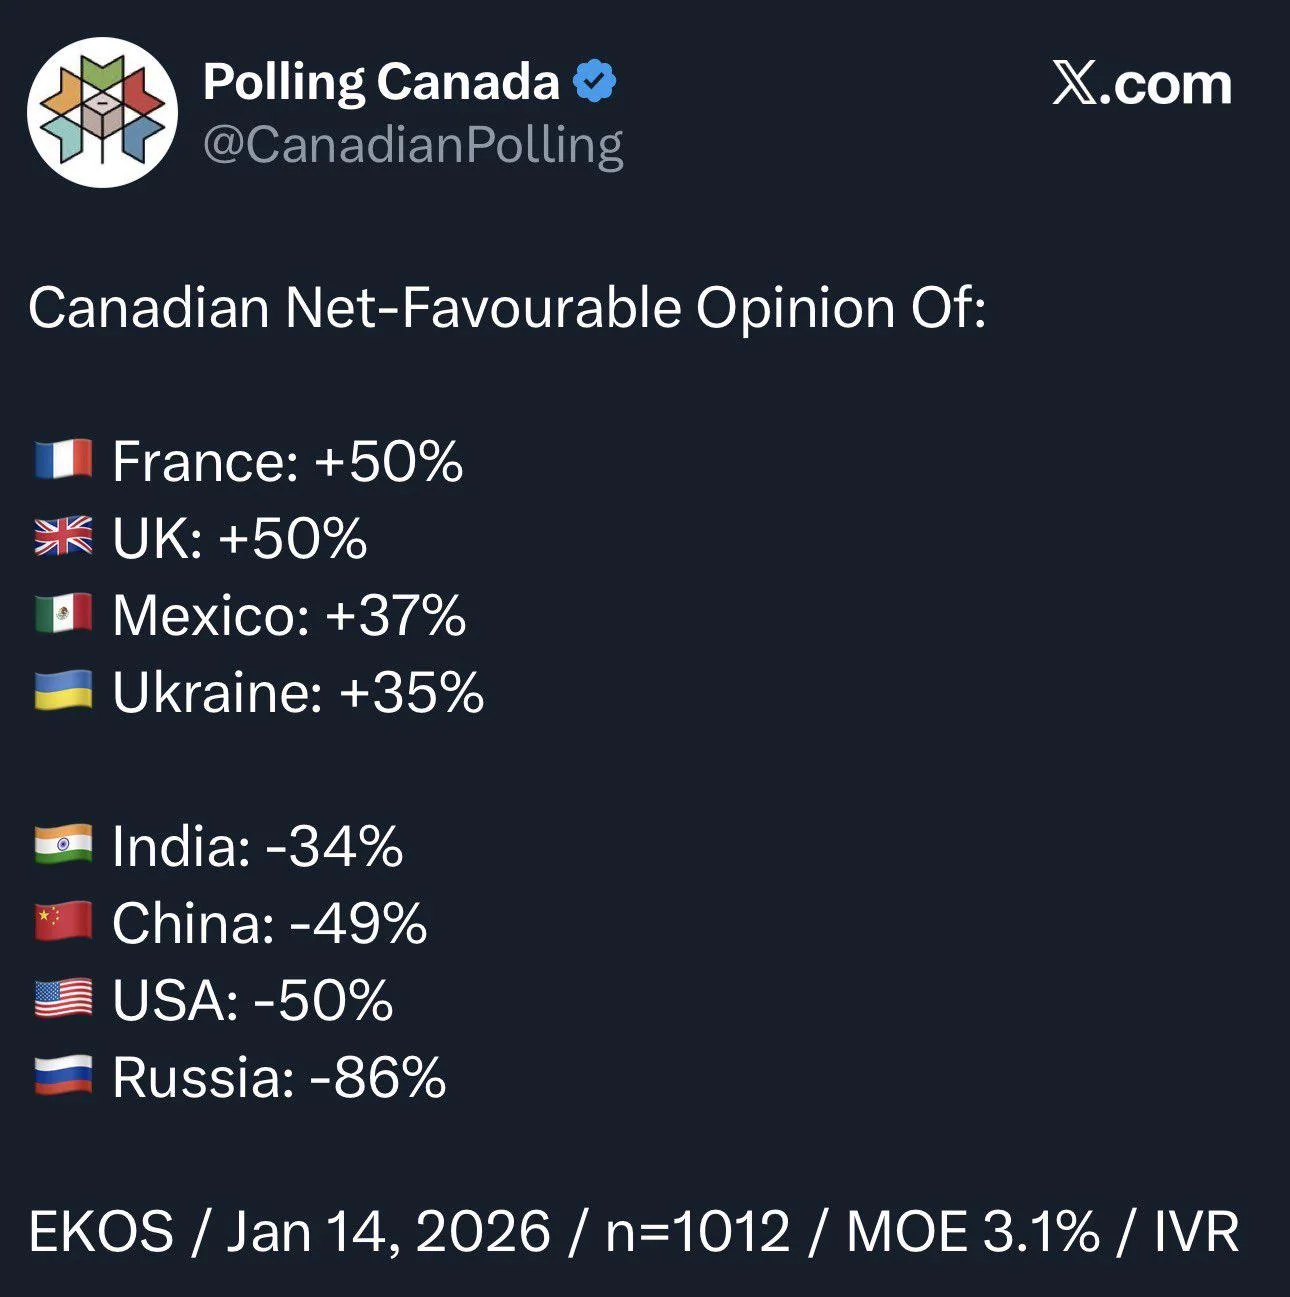
Task: Click the EKOS Jan 14, 2026 source line
Action: click(x=633, y=1231)
